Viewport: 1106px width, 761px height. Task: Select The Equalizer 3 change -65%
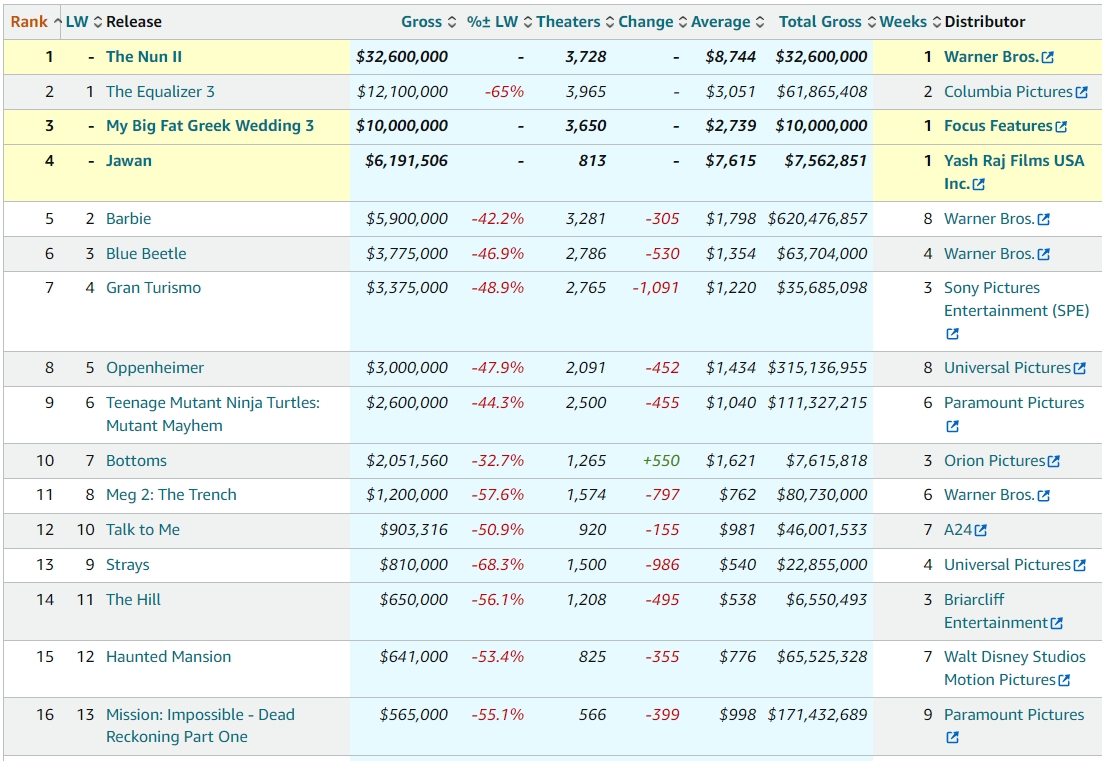point(504,92)
